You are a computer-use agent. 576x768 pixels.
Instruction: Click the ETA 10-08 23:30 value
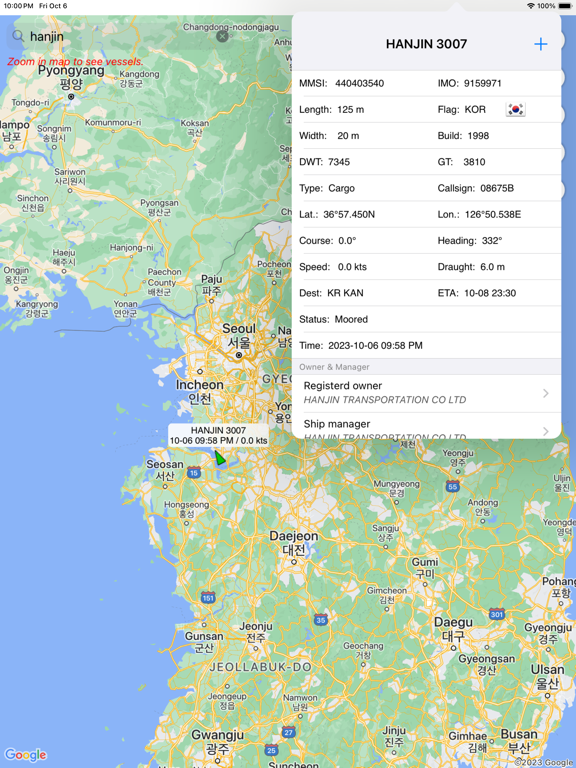(x=490, y=293)
